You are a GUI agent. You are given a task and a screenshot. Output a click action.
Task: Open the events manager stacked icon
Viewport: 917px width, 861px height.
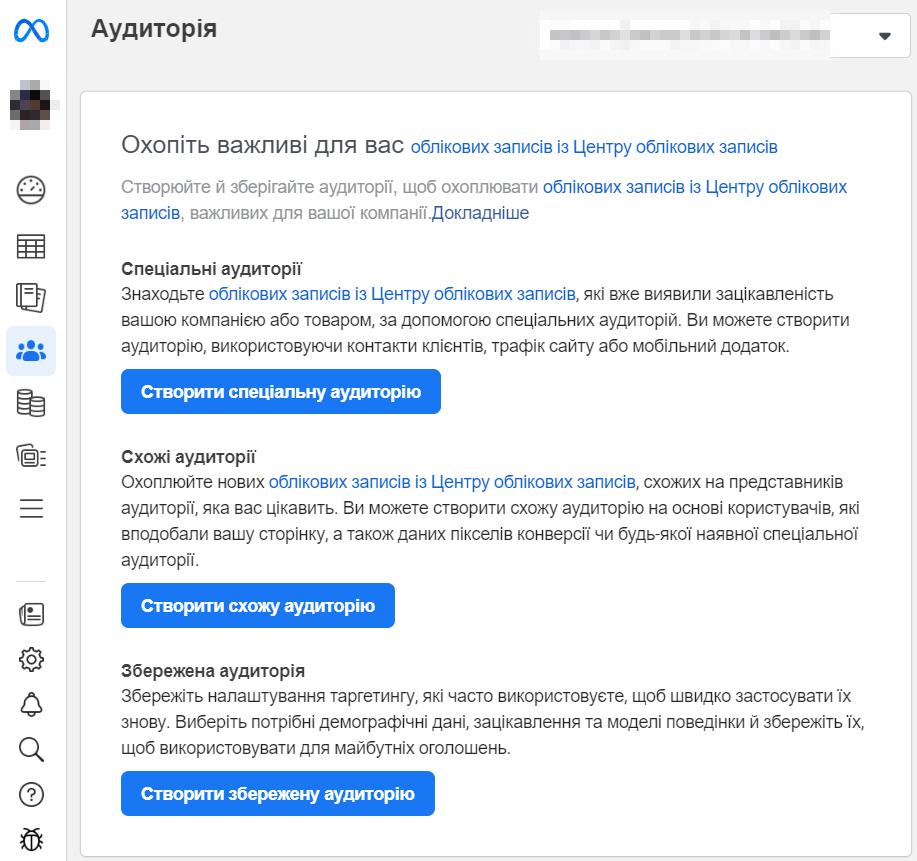pyautogui.click(x=31, y=456)
